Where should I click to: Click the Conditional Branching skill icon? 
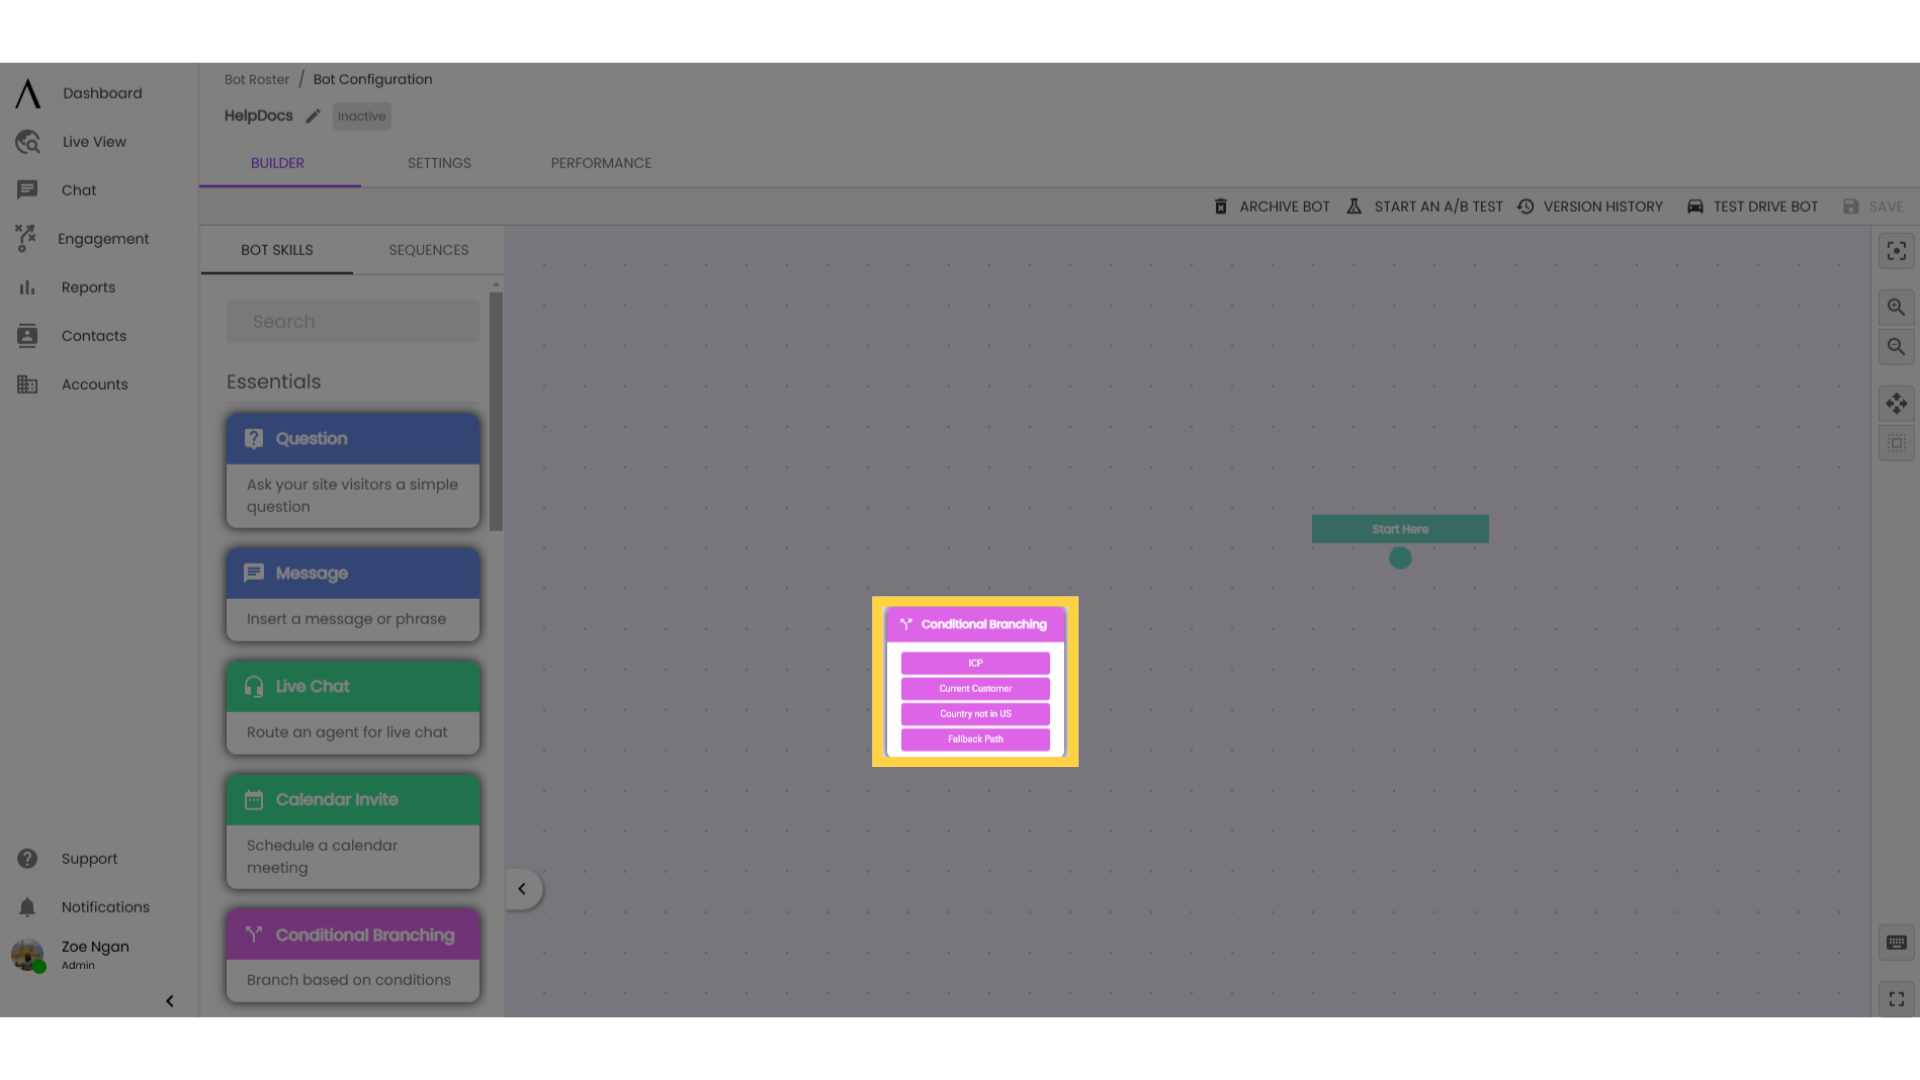(x=253, y=935)
